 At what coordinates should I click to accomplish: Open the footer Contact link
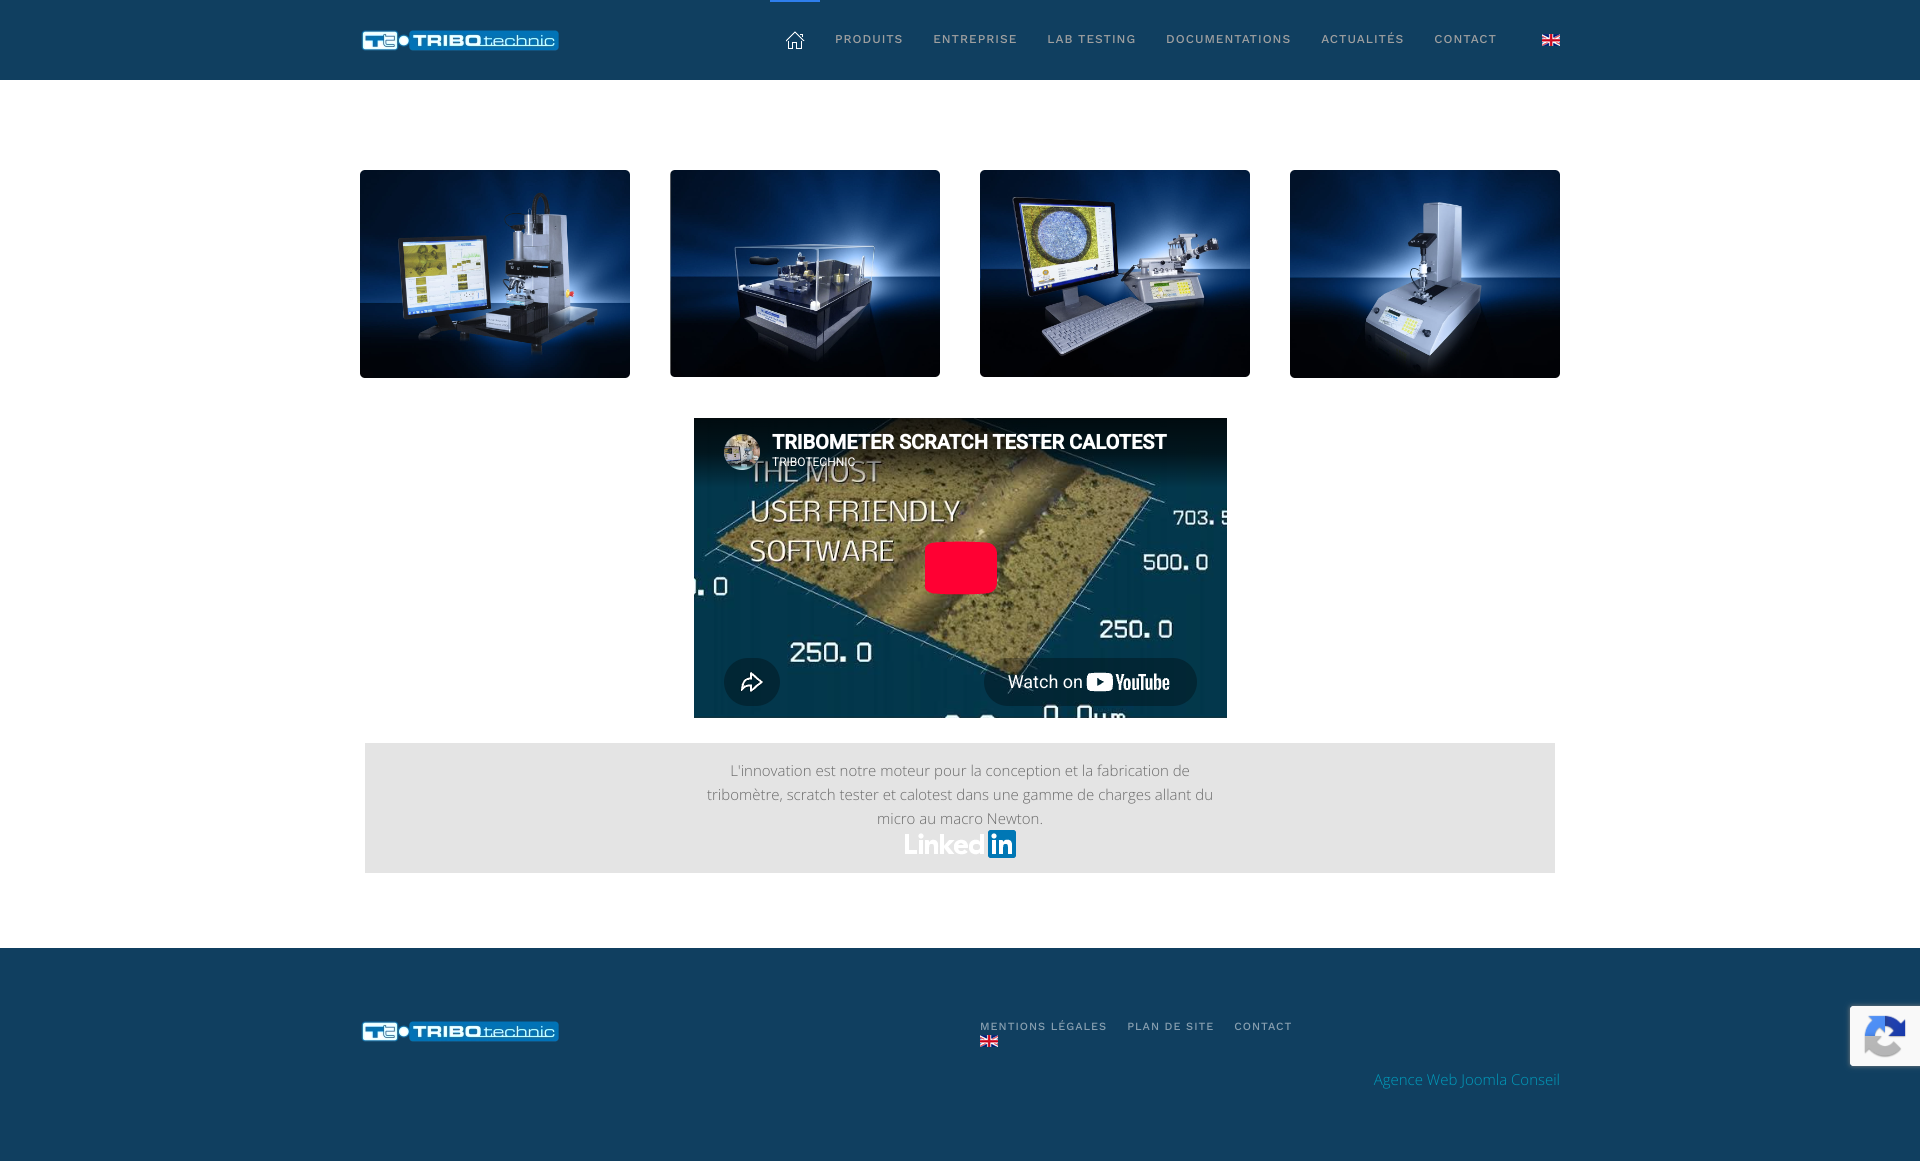click(x=1263, y=1027)
